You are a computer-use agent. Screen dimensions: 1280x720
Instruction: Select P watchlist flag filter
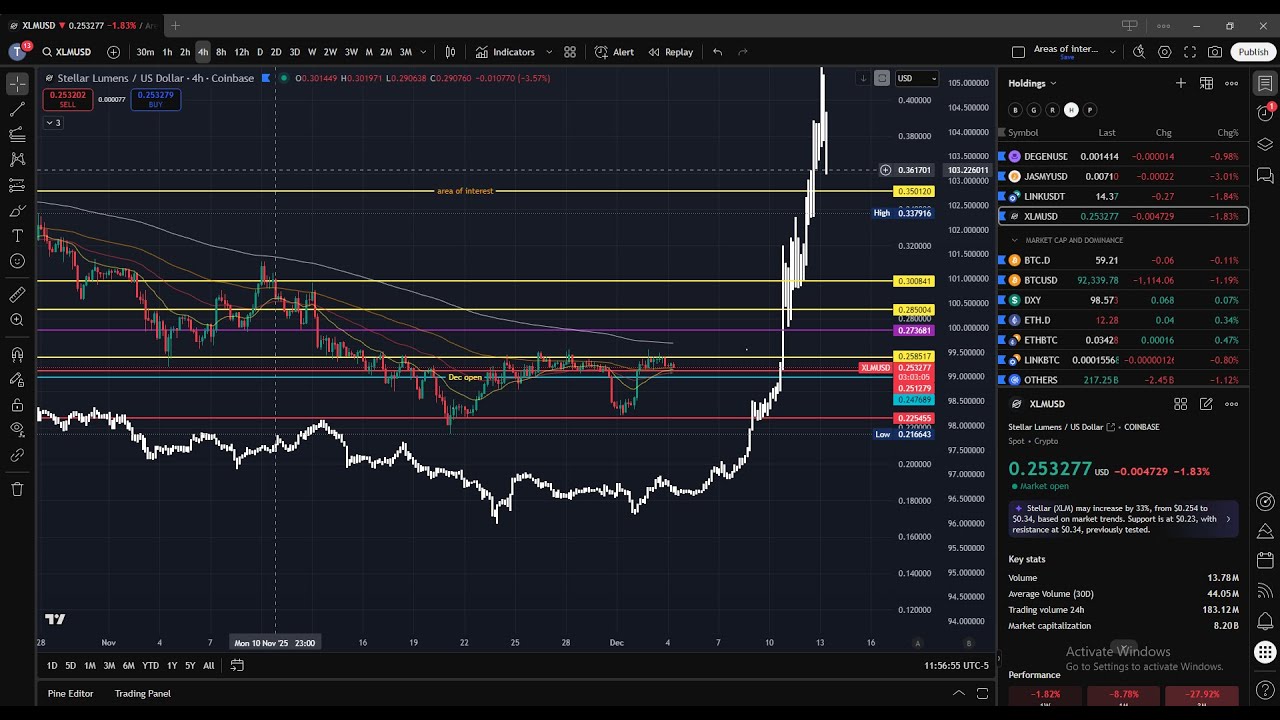[x=1090, y=110]
